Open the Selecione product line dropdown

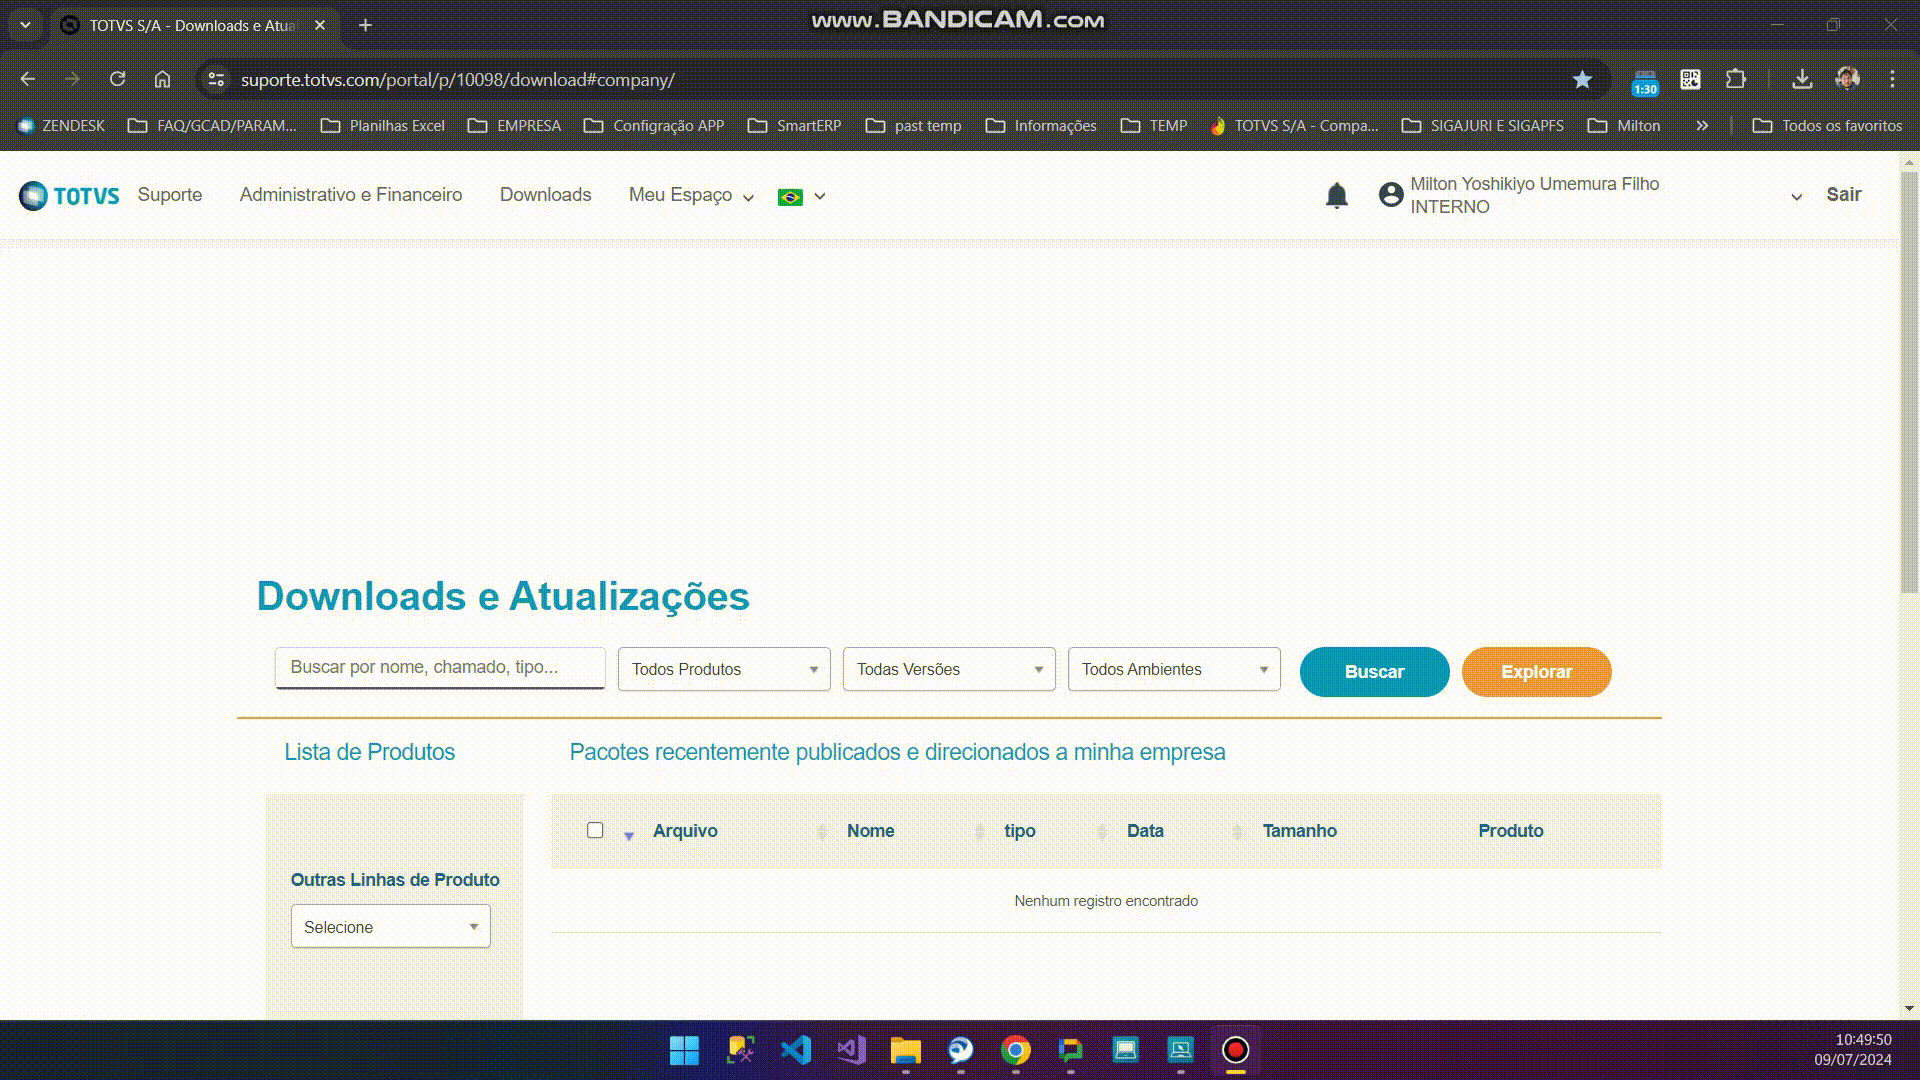391,927
